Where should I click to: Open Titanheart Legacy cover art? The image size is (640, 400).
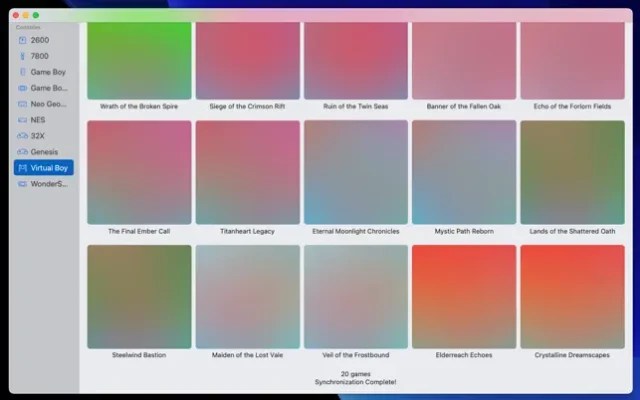click(x=248, y=172)
